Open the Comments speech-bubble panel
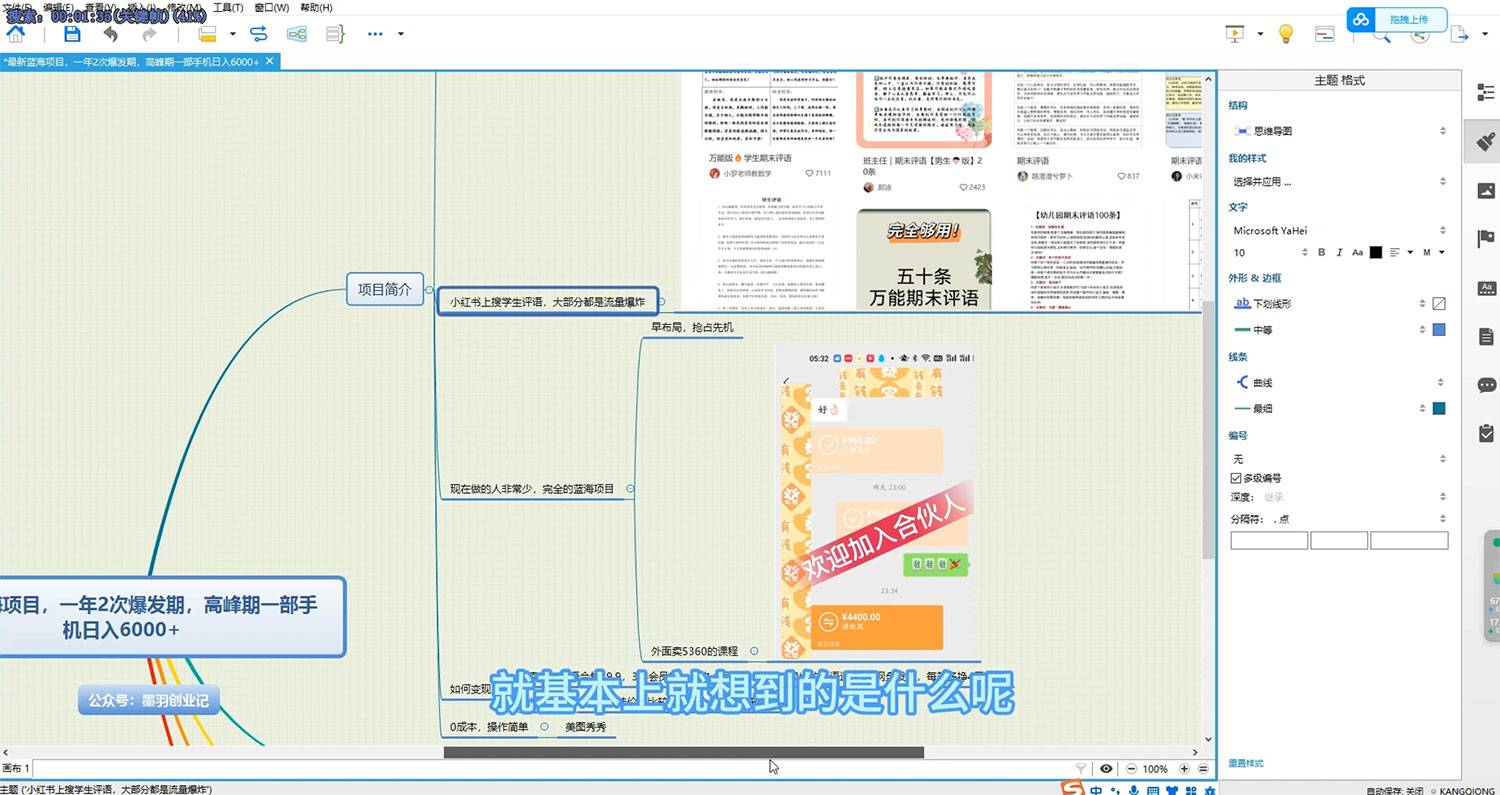Screen dimensions: 1500x795 (1486, 385)
